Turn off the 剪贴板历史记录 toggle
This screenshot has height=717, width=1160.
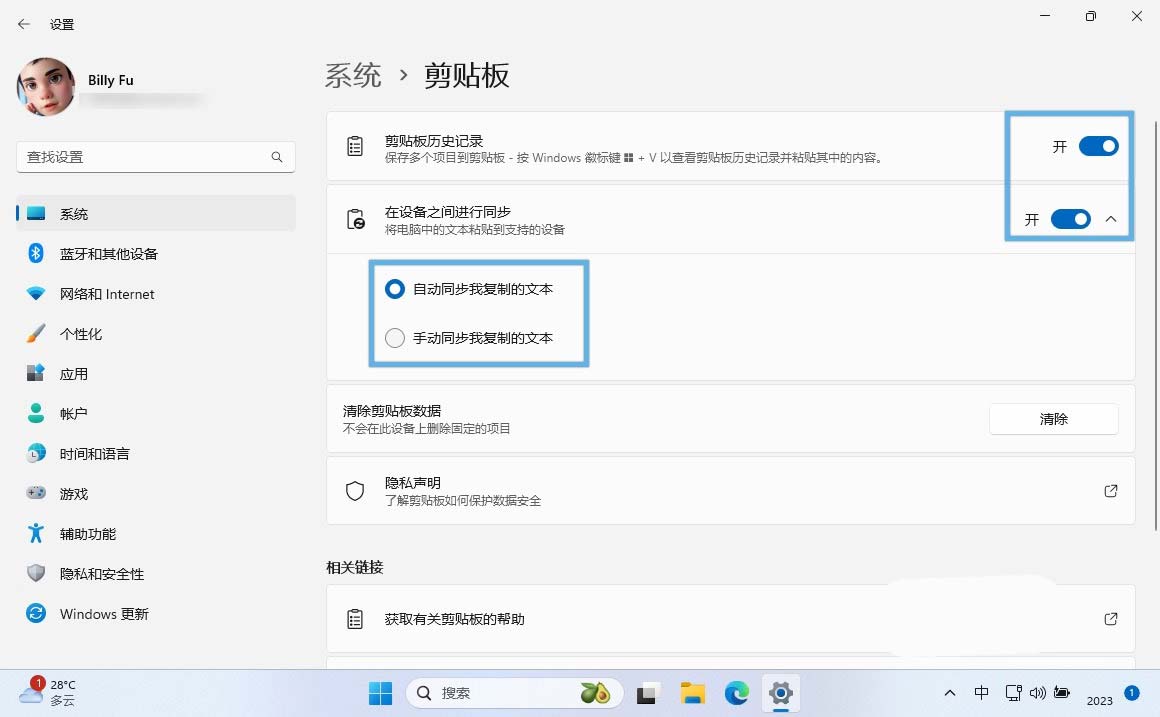coord(1098,146)
